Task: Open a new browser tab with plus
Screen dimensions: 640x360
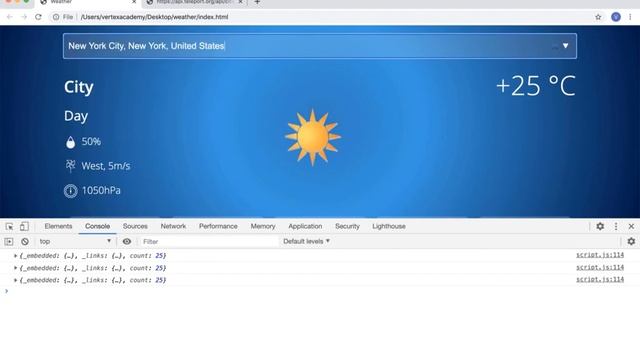Action: pos(257,2)
